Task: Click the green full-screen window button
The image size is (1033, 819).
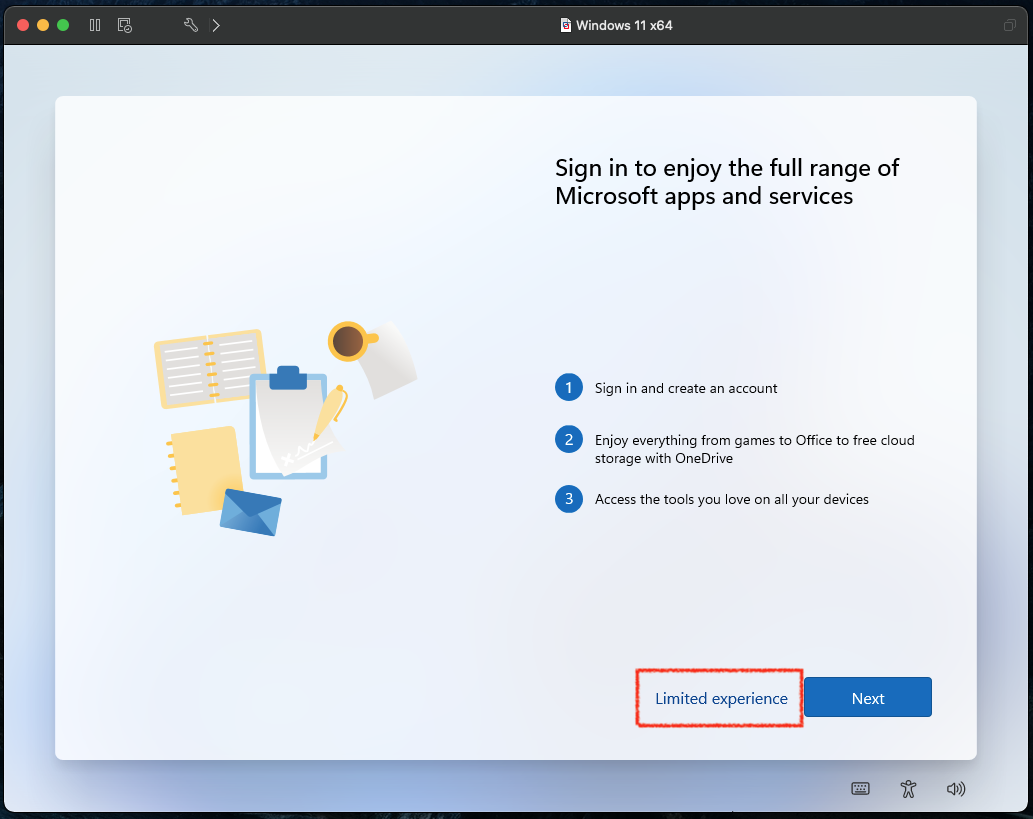Action: point(63,25)
